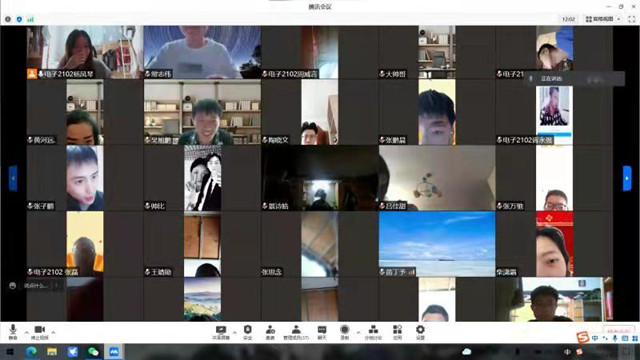Viewport: 640px width, 360px height.
Task: Toggle the 停止视频 camera button
Action: (40, 331)
